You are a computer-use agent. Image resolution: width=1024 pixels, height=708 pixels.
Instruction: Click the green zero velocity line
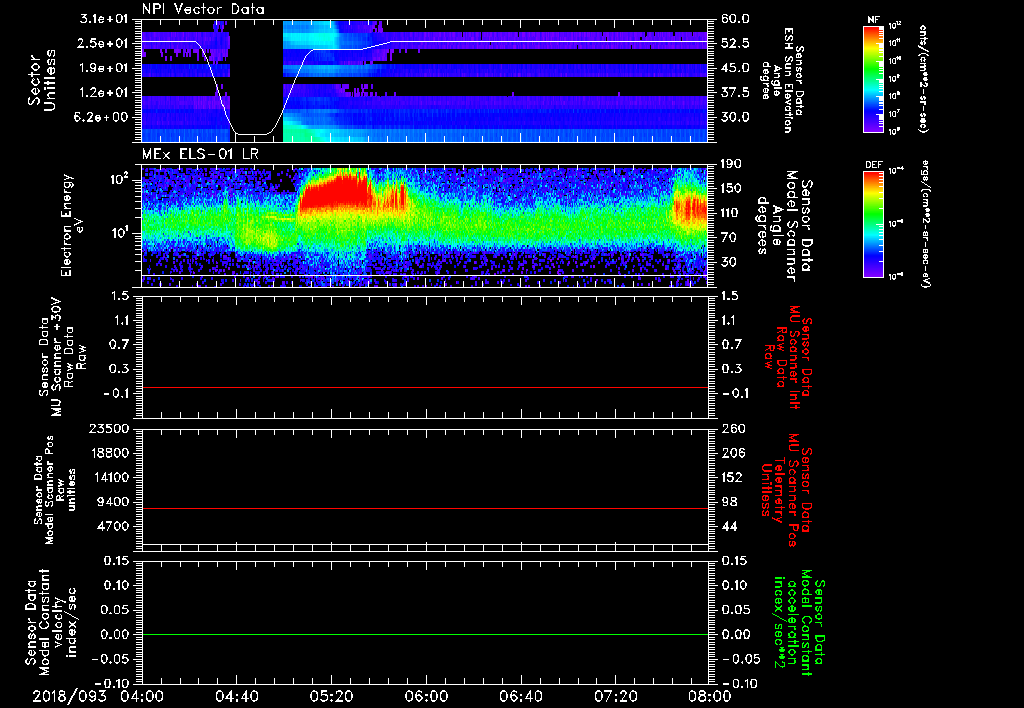pyautogui.click(x=424, y=634)
